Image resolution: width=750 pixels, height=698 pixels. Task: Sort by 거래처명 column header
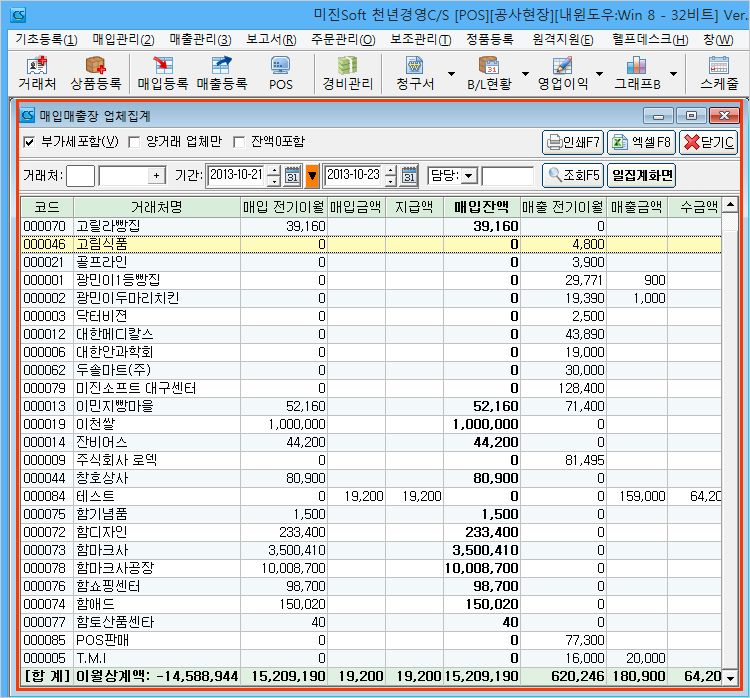click(157, 207)
